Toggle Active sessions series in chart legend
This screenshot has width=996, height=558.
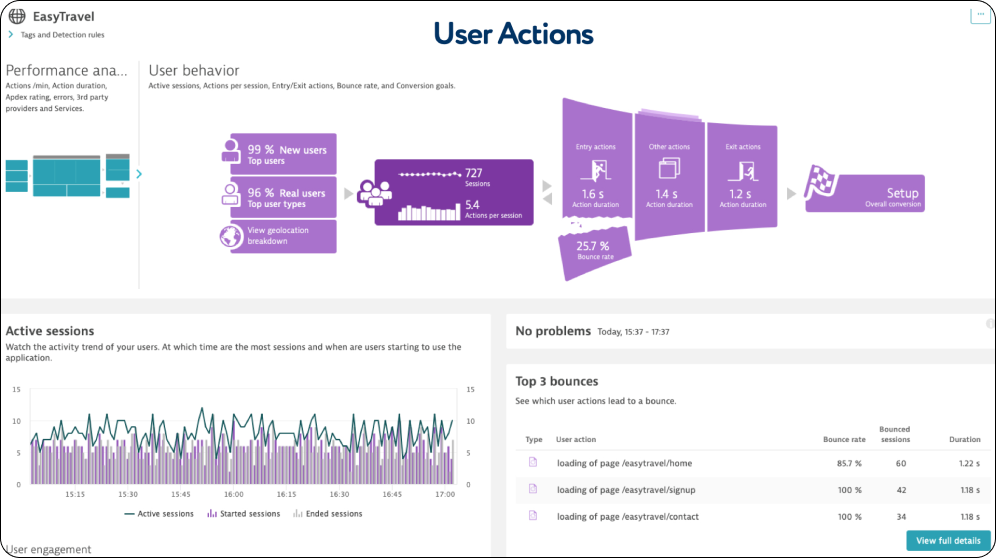(158, 514)
